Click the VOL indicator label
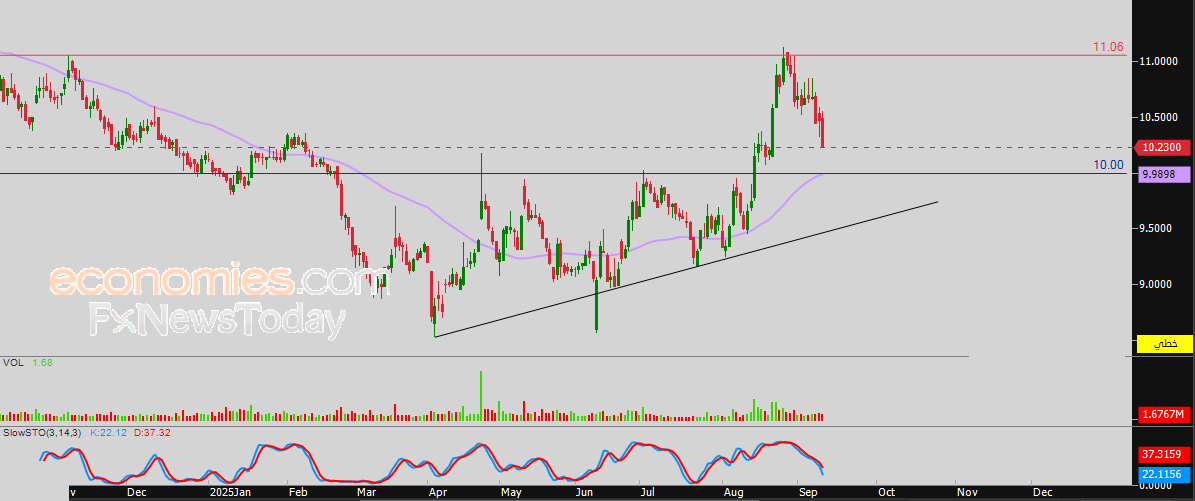The width and height of the screenshot is (1195, 501). pyautogui.click(x=13, y=363)
